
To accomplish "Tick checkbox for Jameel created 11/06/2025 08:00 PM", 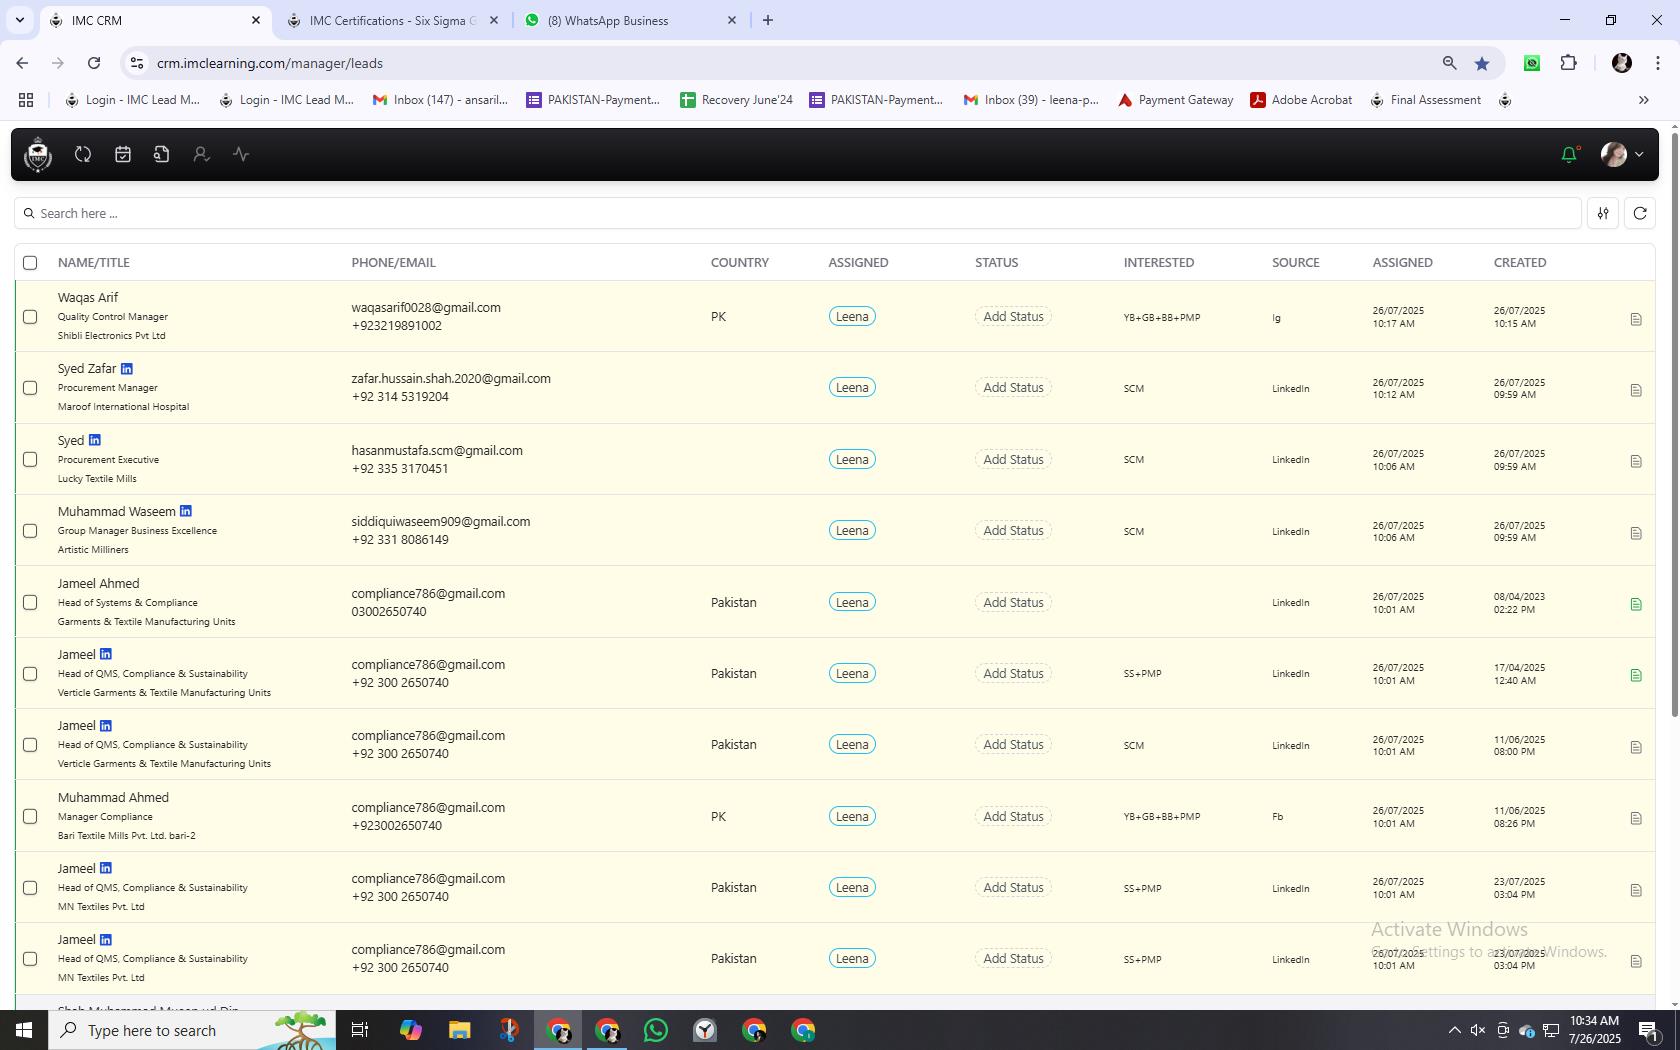I will coord(30,744).
